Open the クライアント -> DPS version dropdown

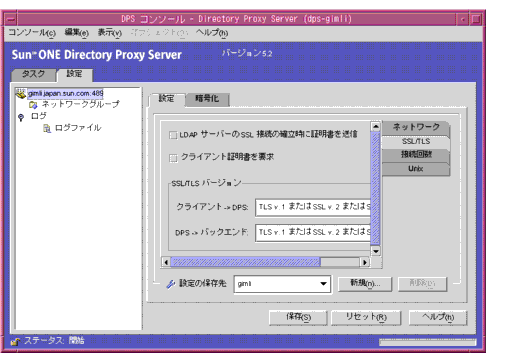click(313, 207)
